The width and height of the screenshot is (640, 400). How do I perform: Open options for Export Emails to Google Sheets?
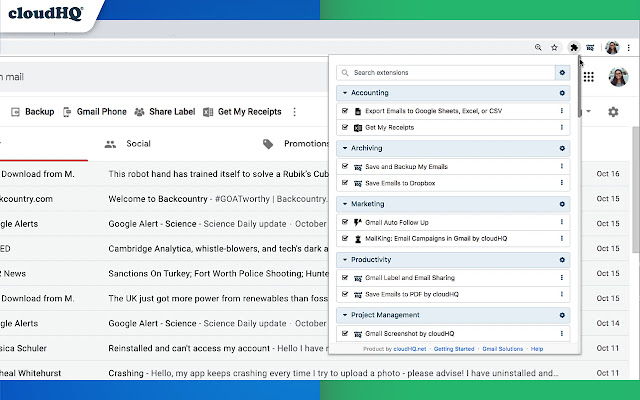point(562,111)
